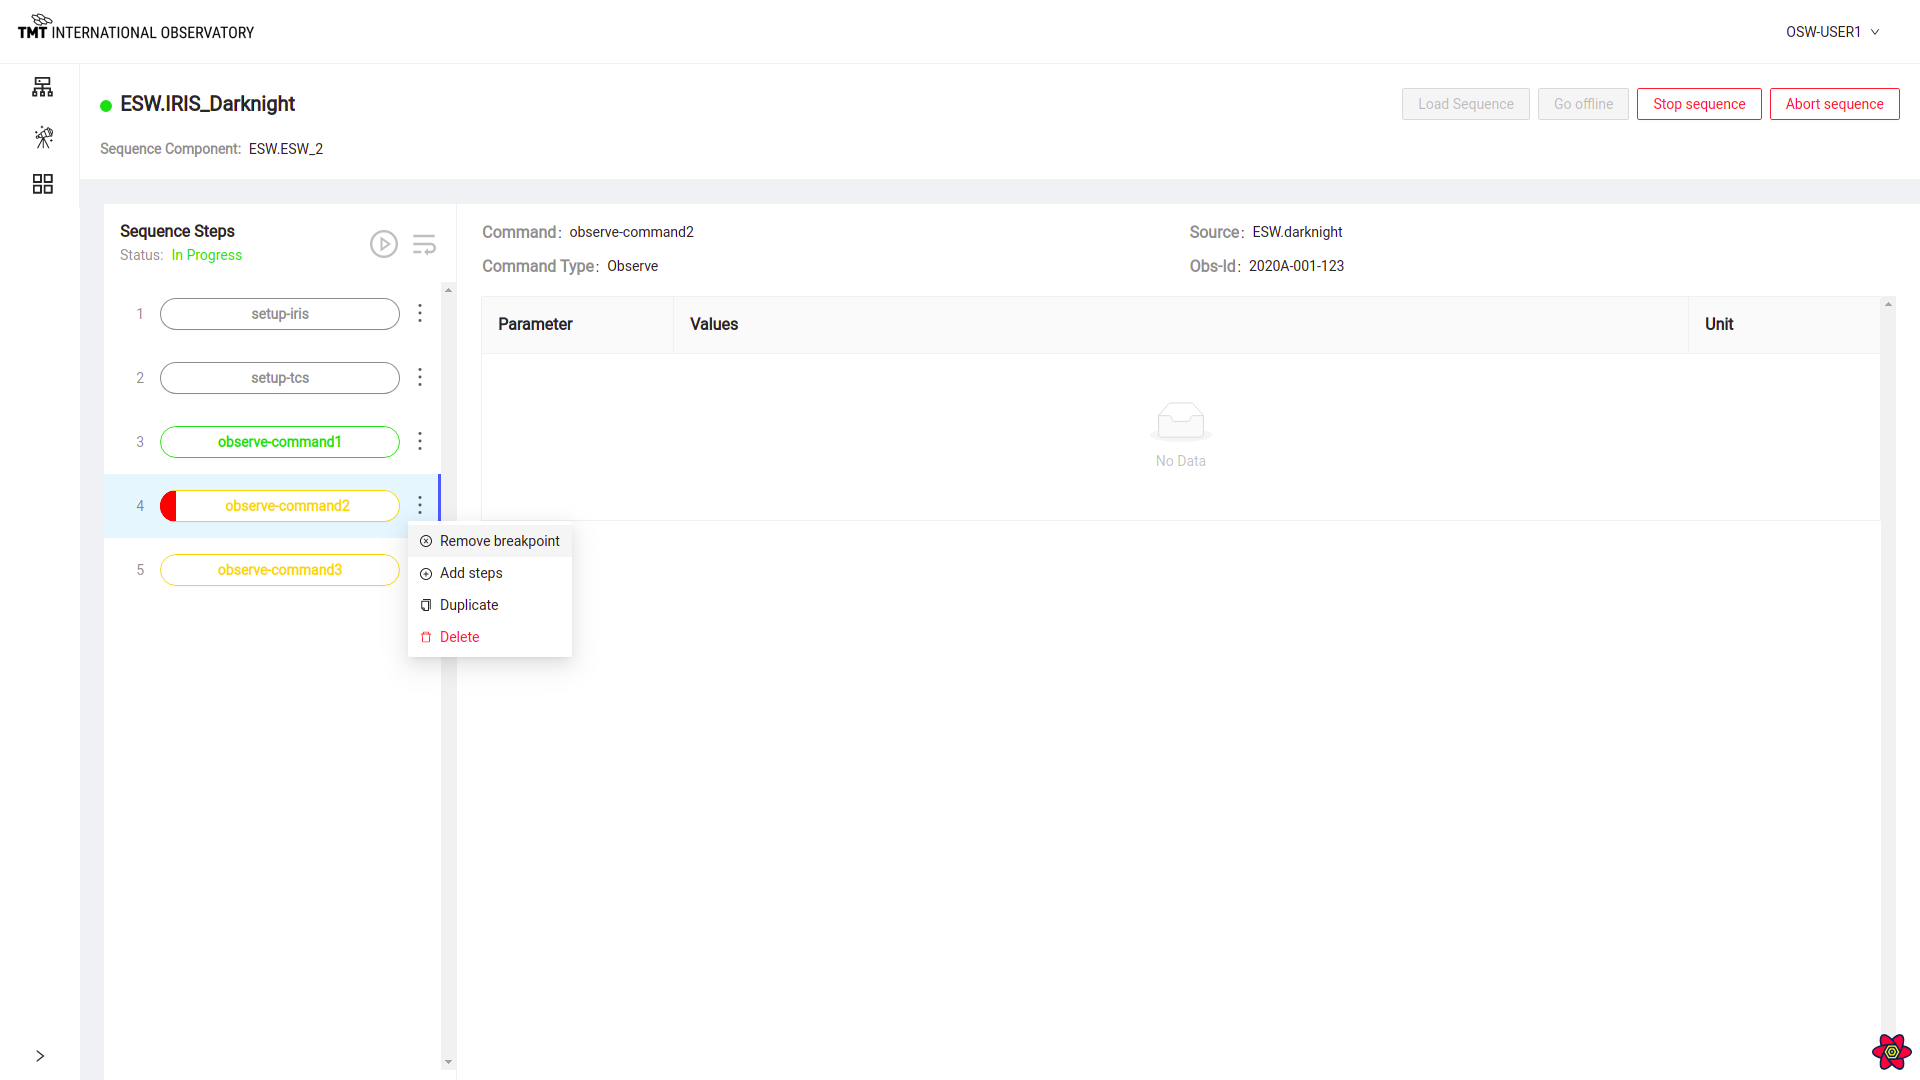Click the No Data empty box icon
Image resolution: width=1920 pixels, height=1080 pixels.
[x=1181, y=421]
